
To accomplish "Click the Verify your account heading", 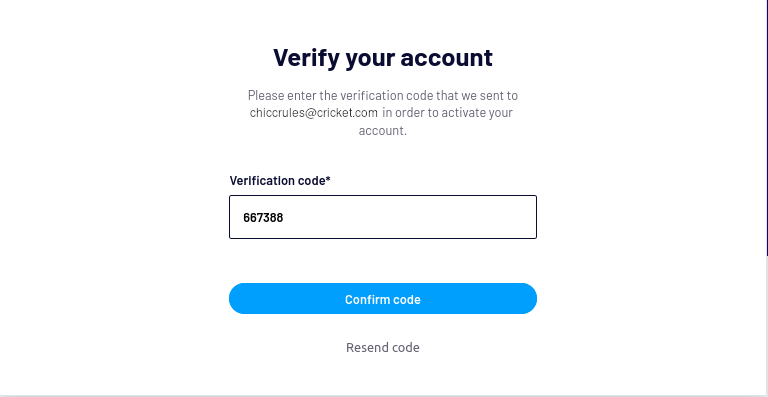I will [383, 58].
